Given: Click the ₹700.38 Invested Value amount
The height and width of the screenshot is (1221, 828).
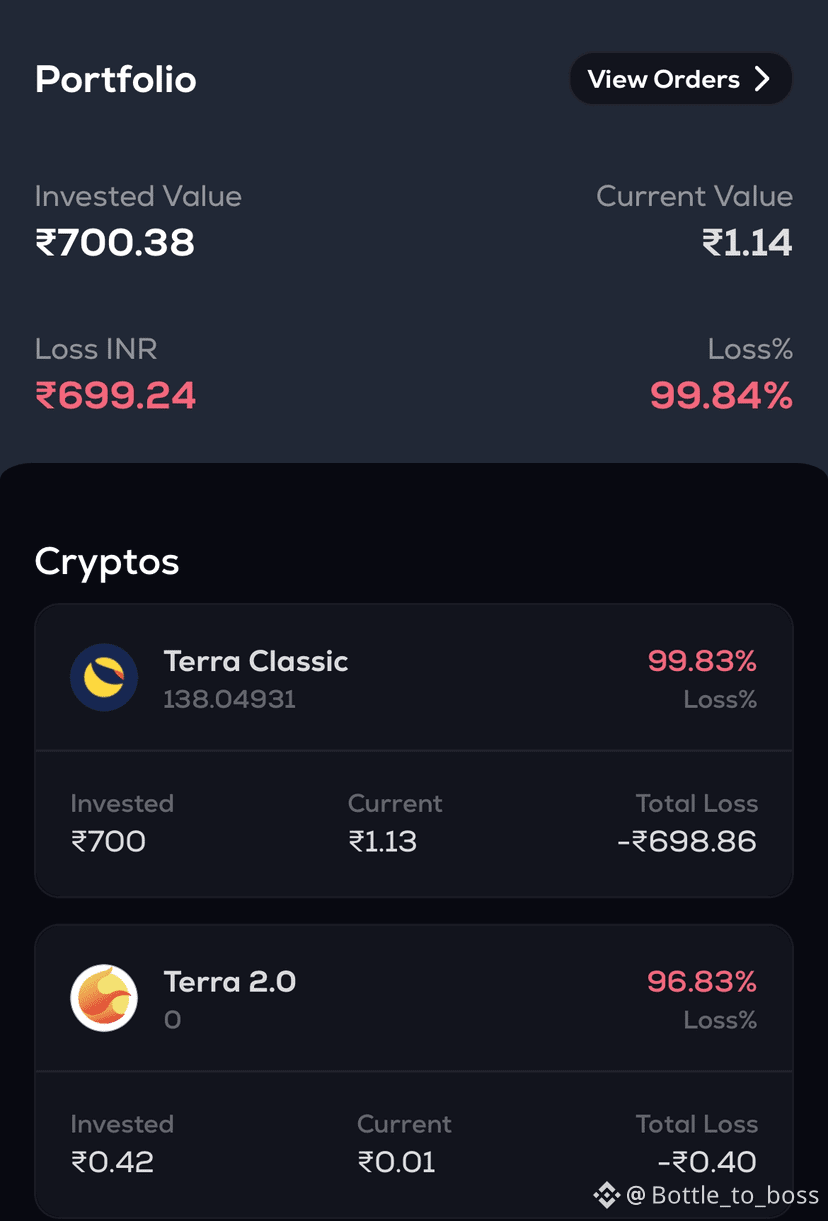Looking at the screenshot, I should [115, 242].
